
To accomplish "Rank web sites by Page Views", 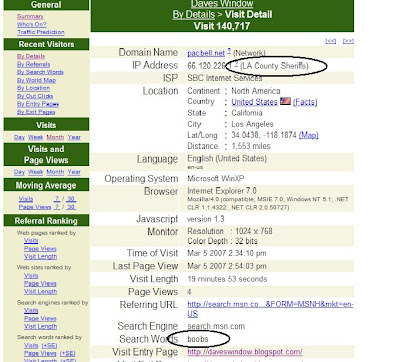I will [x=40, y=284].
